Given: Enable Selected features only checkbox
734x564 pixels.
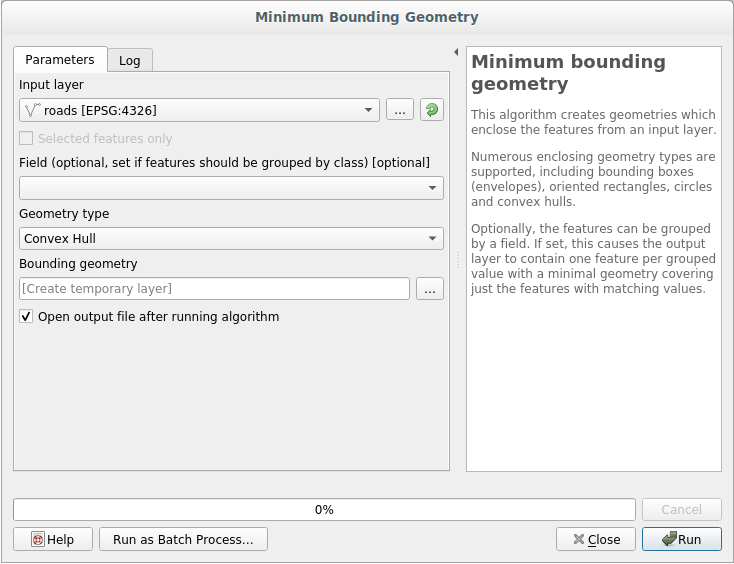Looking at the screenshot, I should (26, 139).
